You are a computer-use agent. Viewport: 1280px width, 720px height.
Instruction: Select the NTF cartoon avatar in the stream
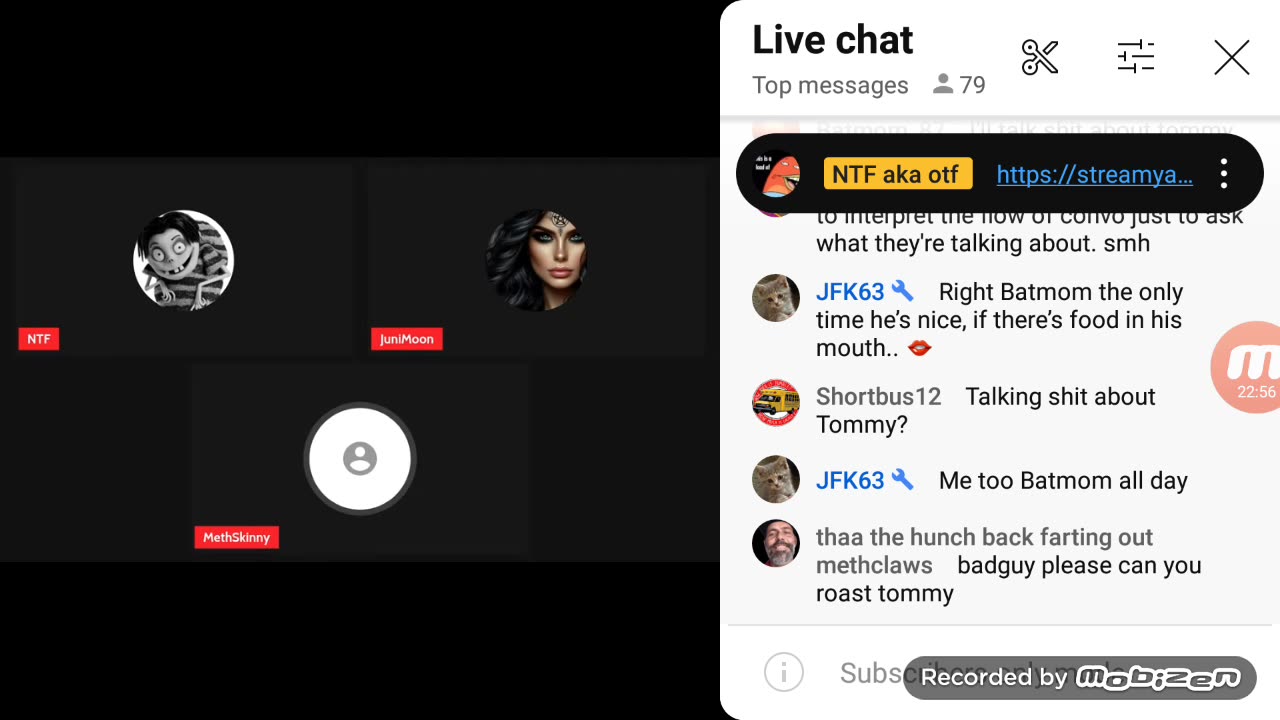click(183, 261)
